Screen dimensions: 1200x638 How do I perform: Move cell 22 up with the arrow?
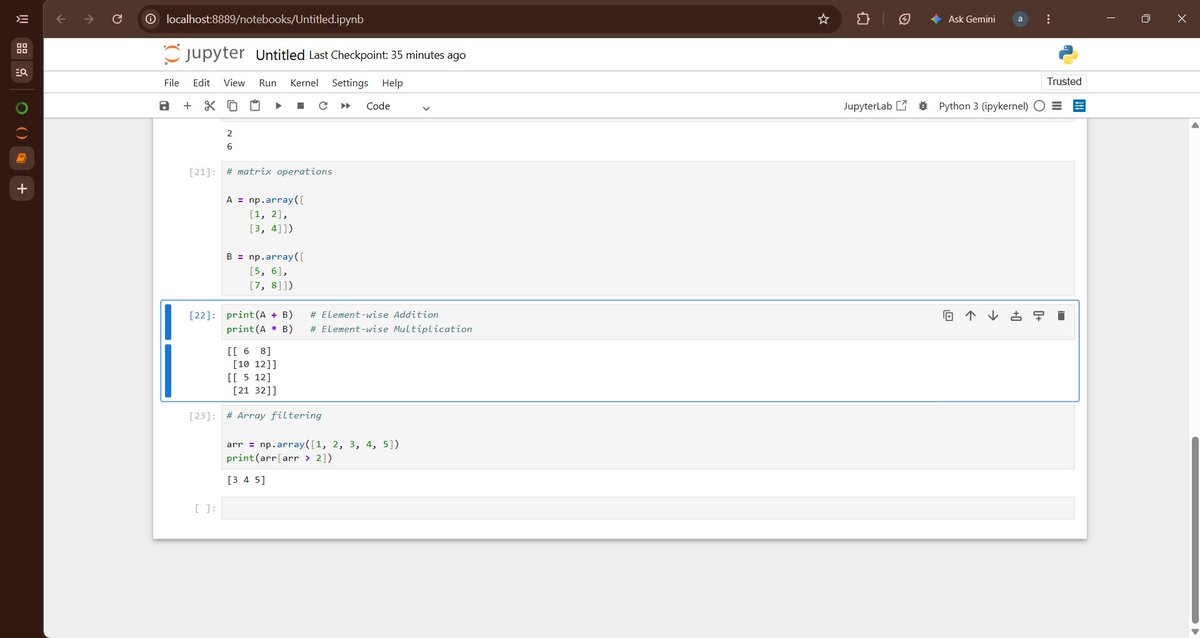click(x=970, y=316)
